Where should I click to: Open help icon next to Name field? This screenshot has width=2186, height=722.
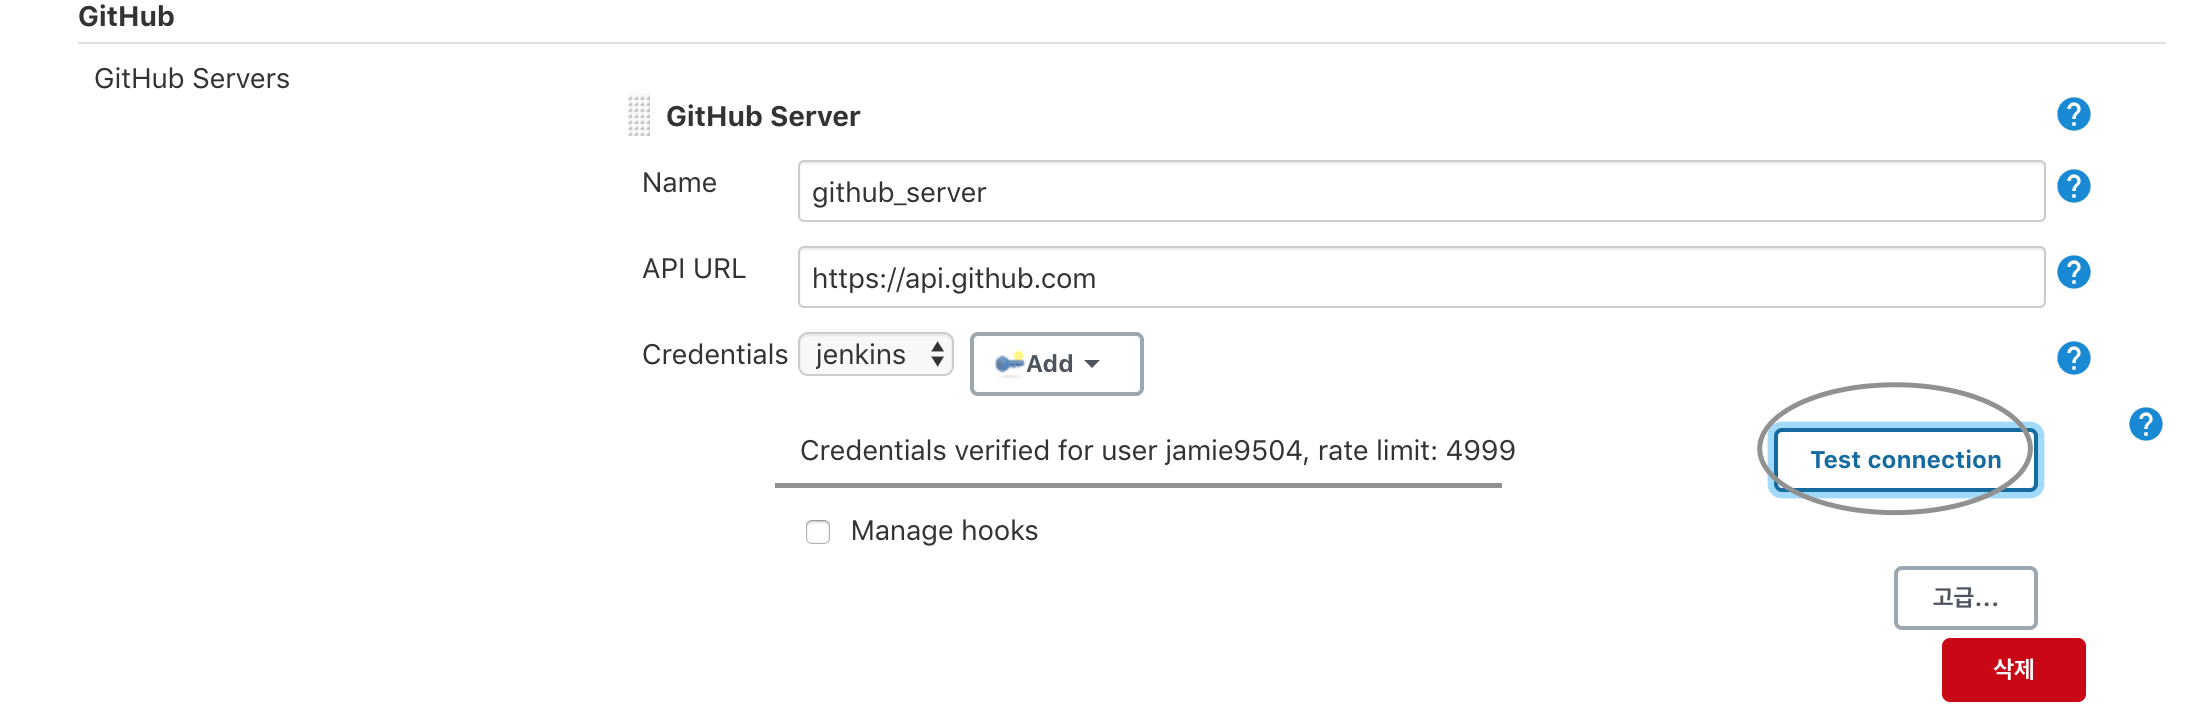[2073, 186]
